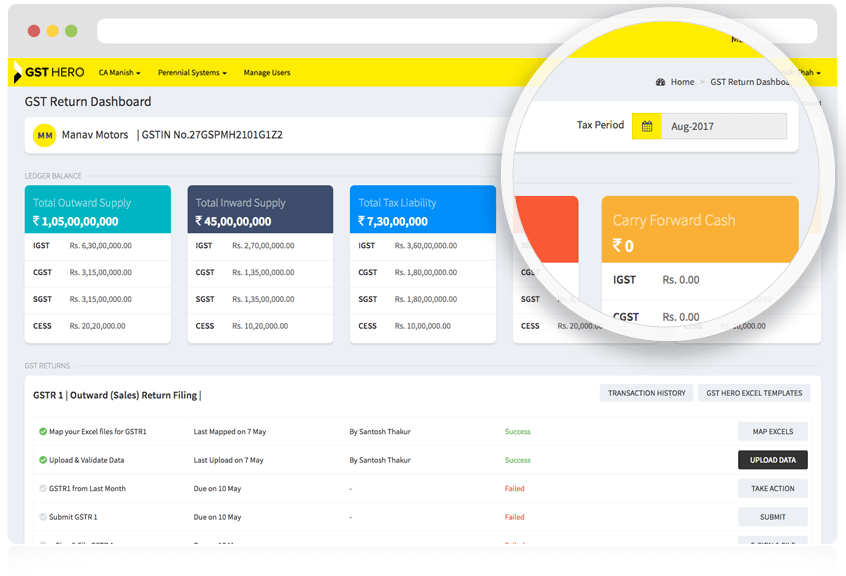Click the ₹ 7,30,00,000 tax liability total
846x576 pixels.
(393, 221)
